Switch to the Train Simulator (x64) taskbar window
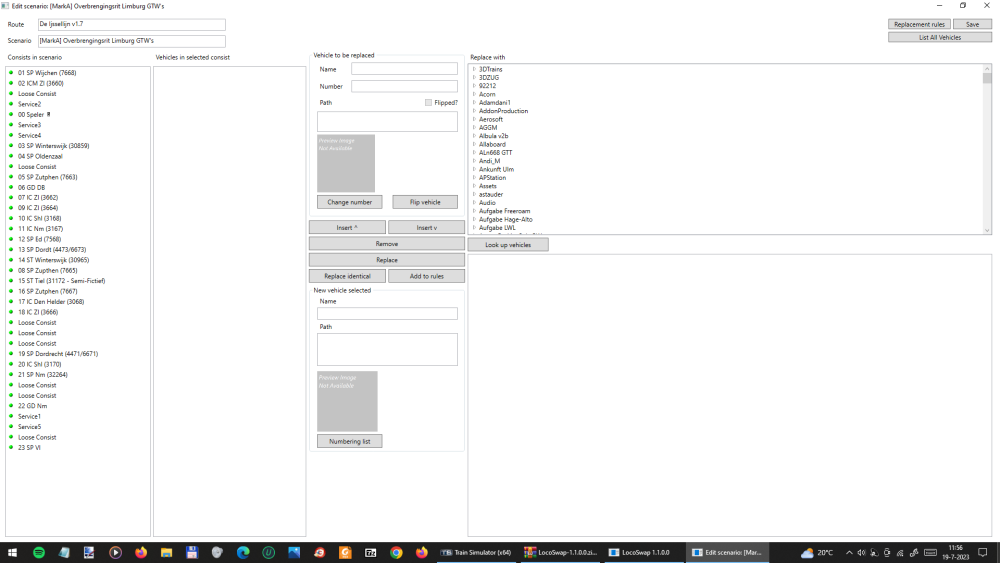The height and width of the screenshot is (563, 1000). pos(477,552)
